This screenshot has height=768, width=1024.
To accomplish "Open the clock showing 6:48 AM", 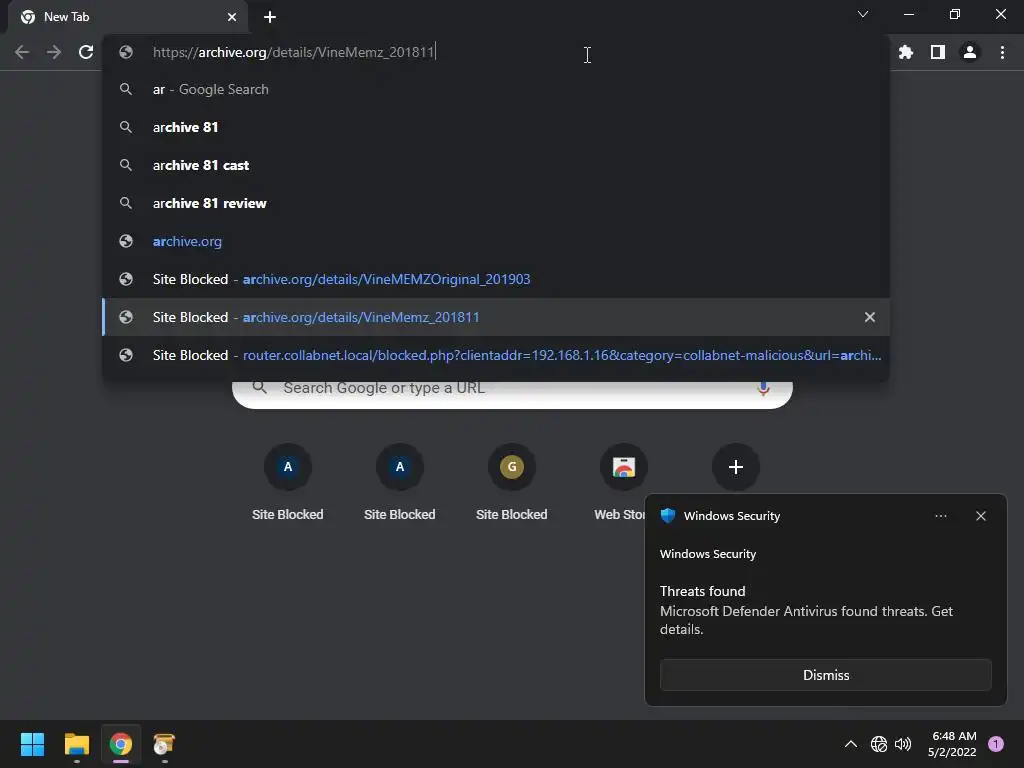I will [x=953, y=744].
